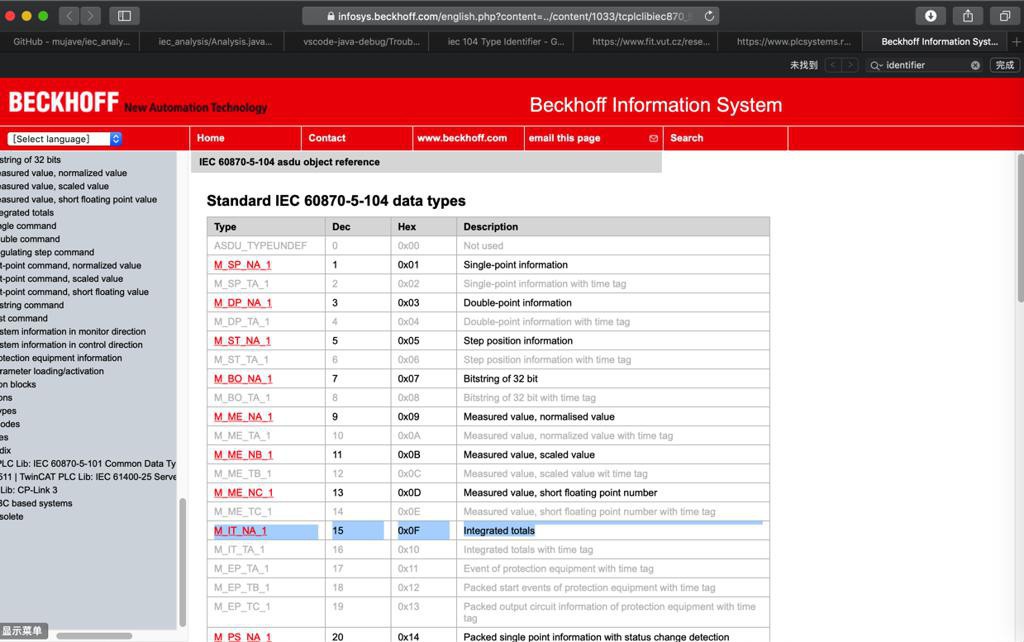Viewport: 1024px width, 642px height.
Task: Click the sidebar vertical scrollbar
Action: pos(182,562)
